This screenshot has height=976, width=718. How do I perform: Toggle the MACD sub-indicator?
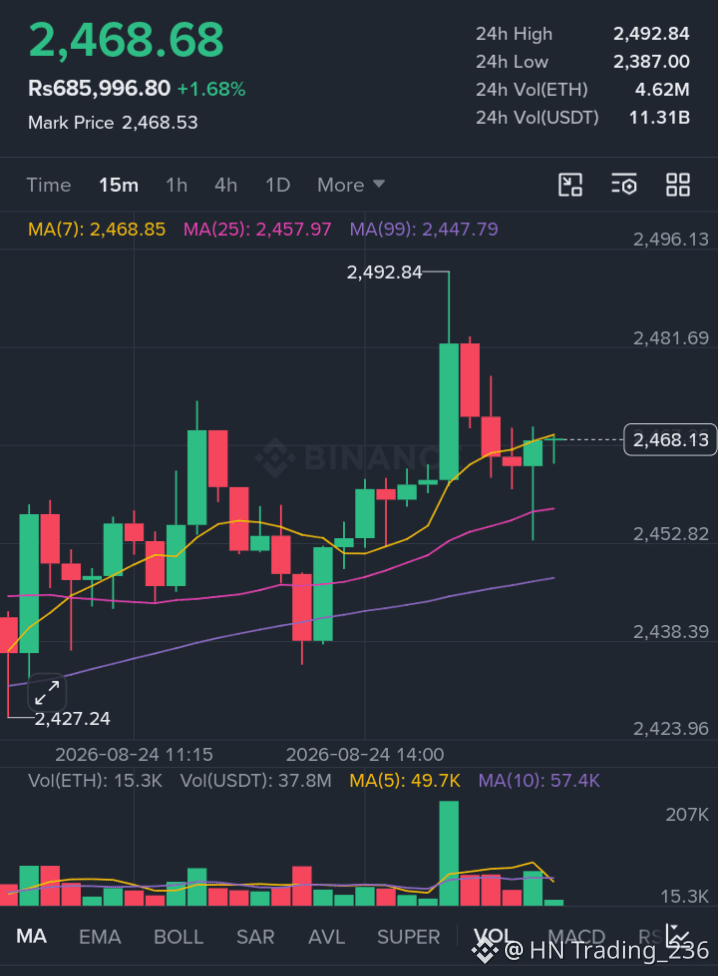tap(576, 936)
